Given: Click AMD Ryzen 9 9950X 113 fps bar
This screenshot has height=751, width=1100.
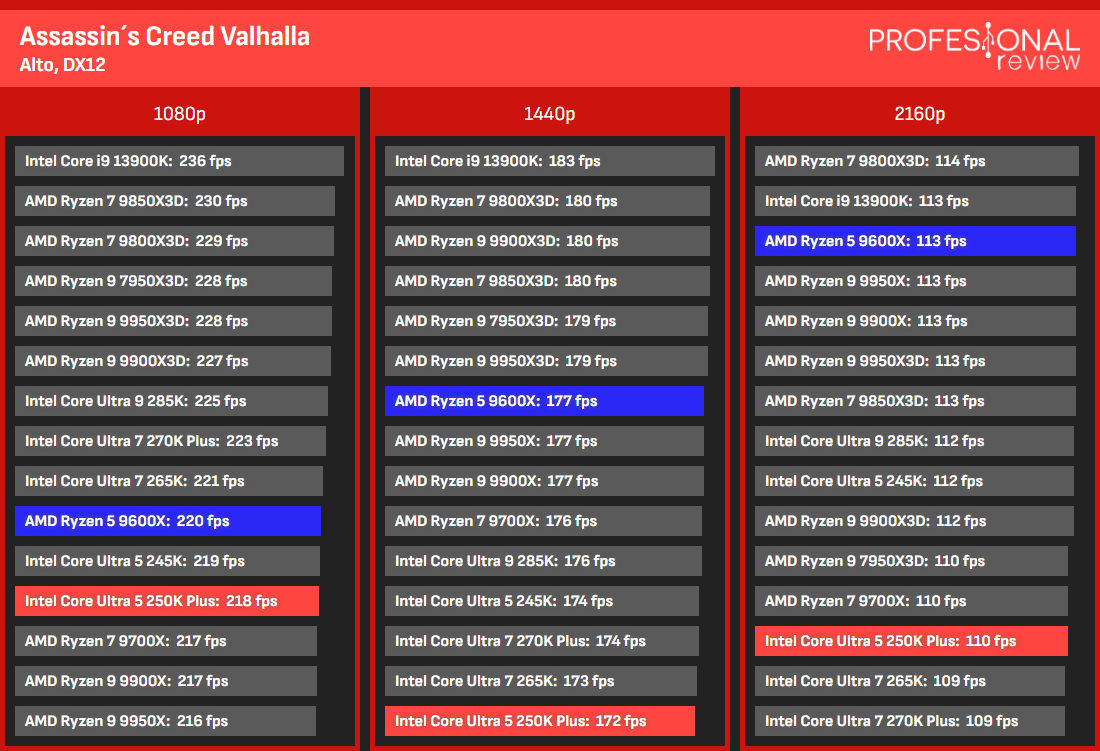Looking at the screenshot, I should click(x=915, y=280).
